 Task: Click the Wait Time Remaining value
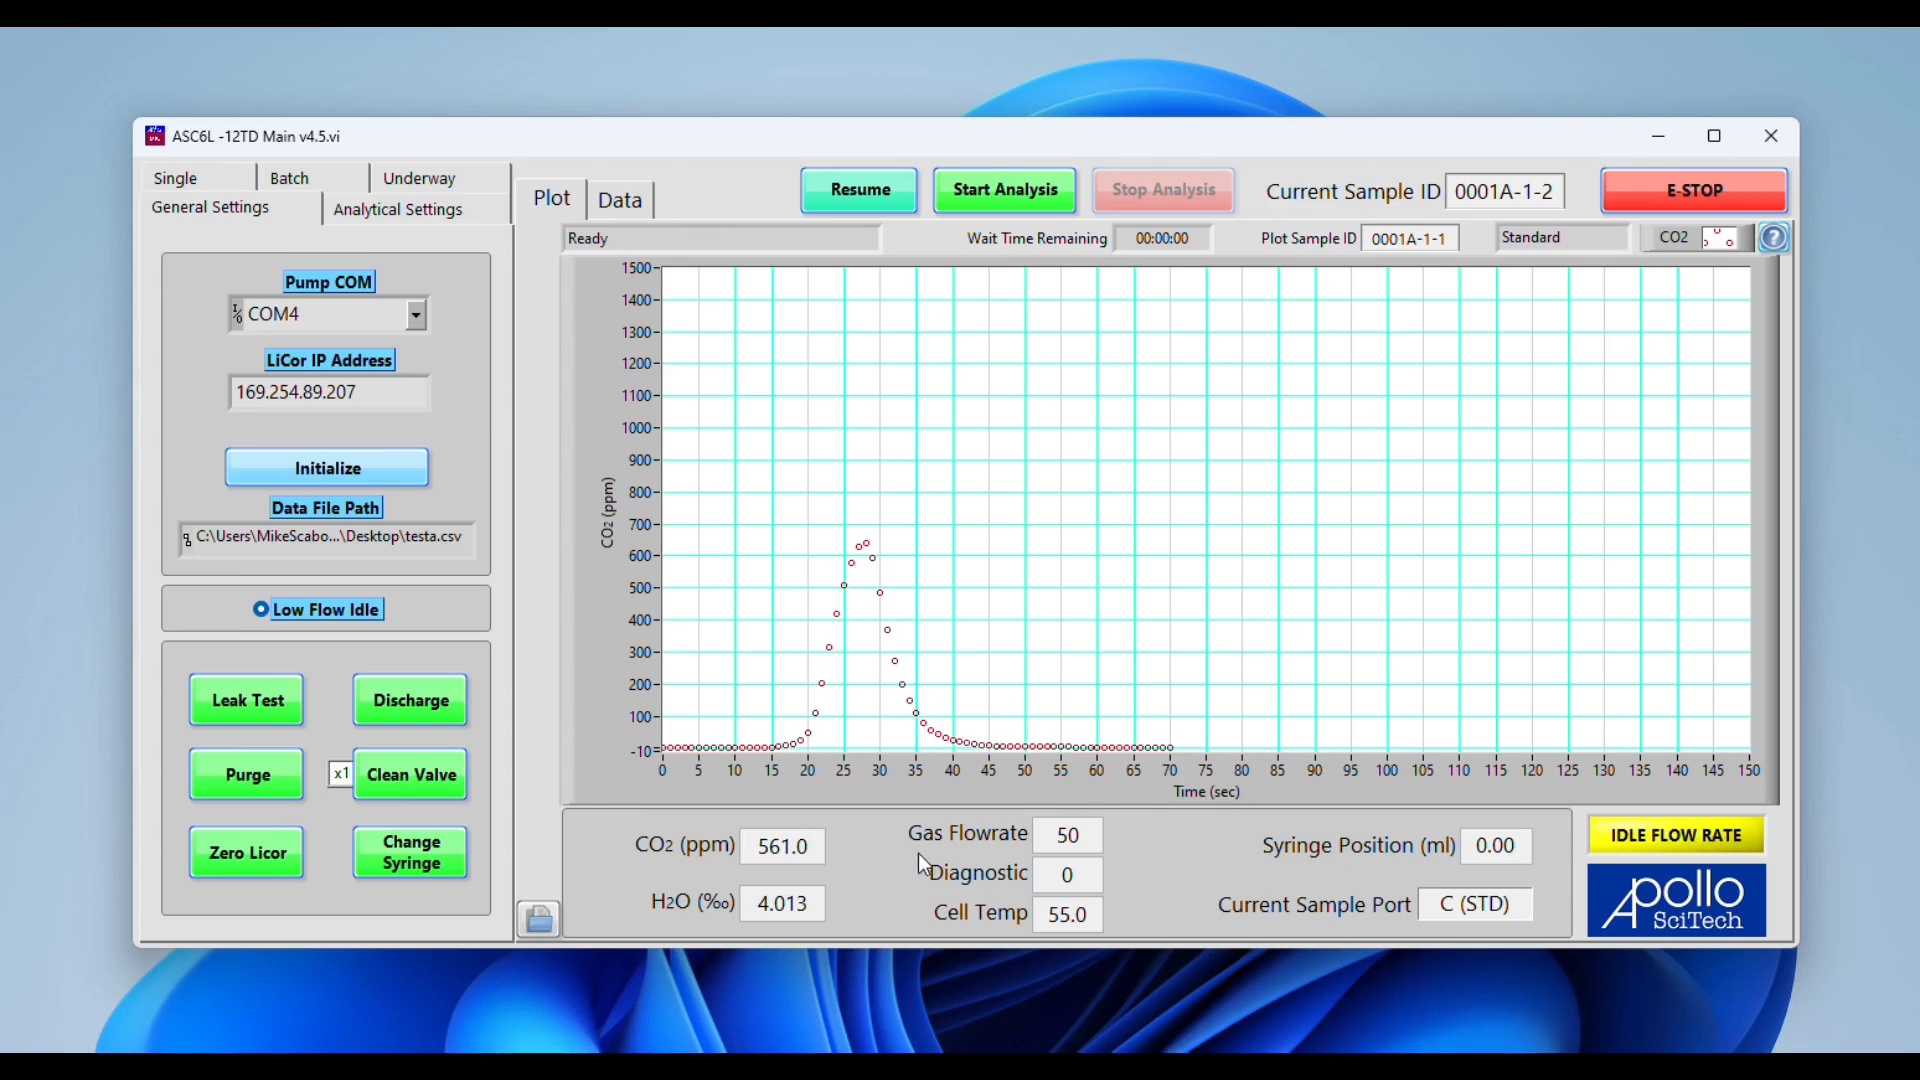[1163, 238]
